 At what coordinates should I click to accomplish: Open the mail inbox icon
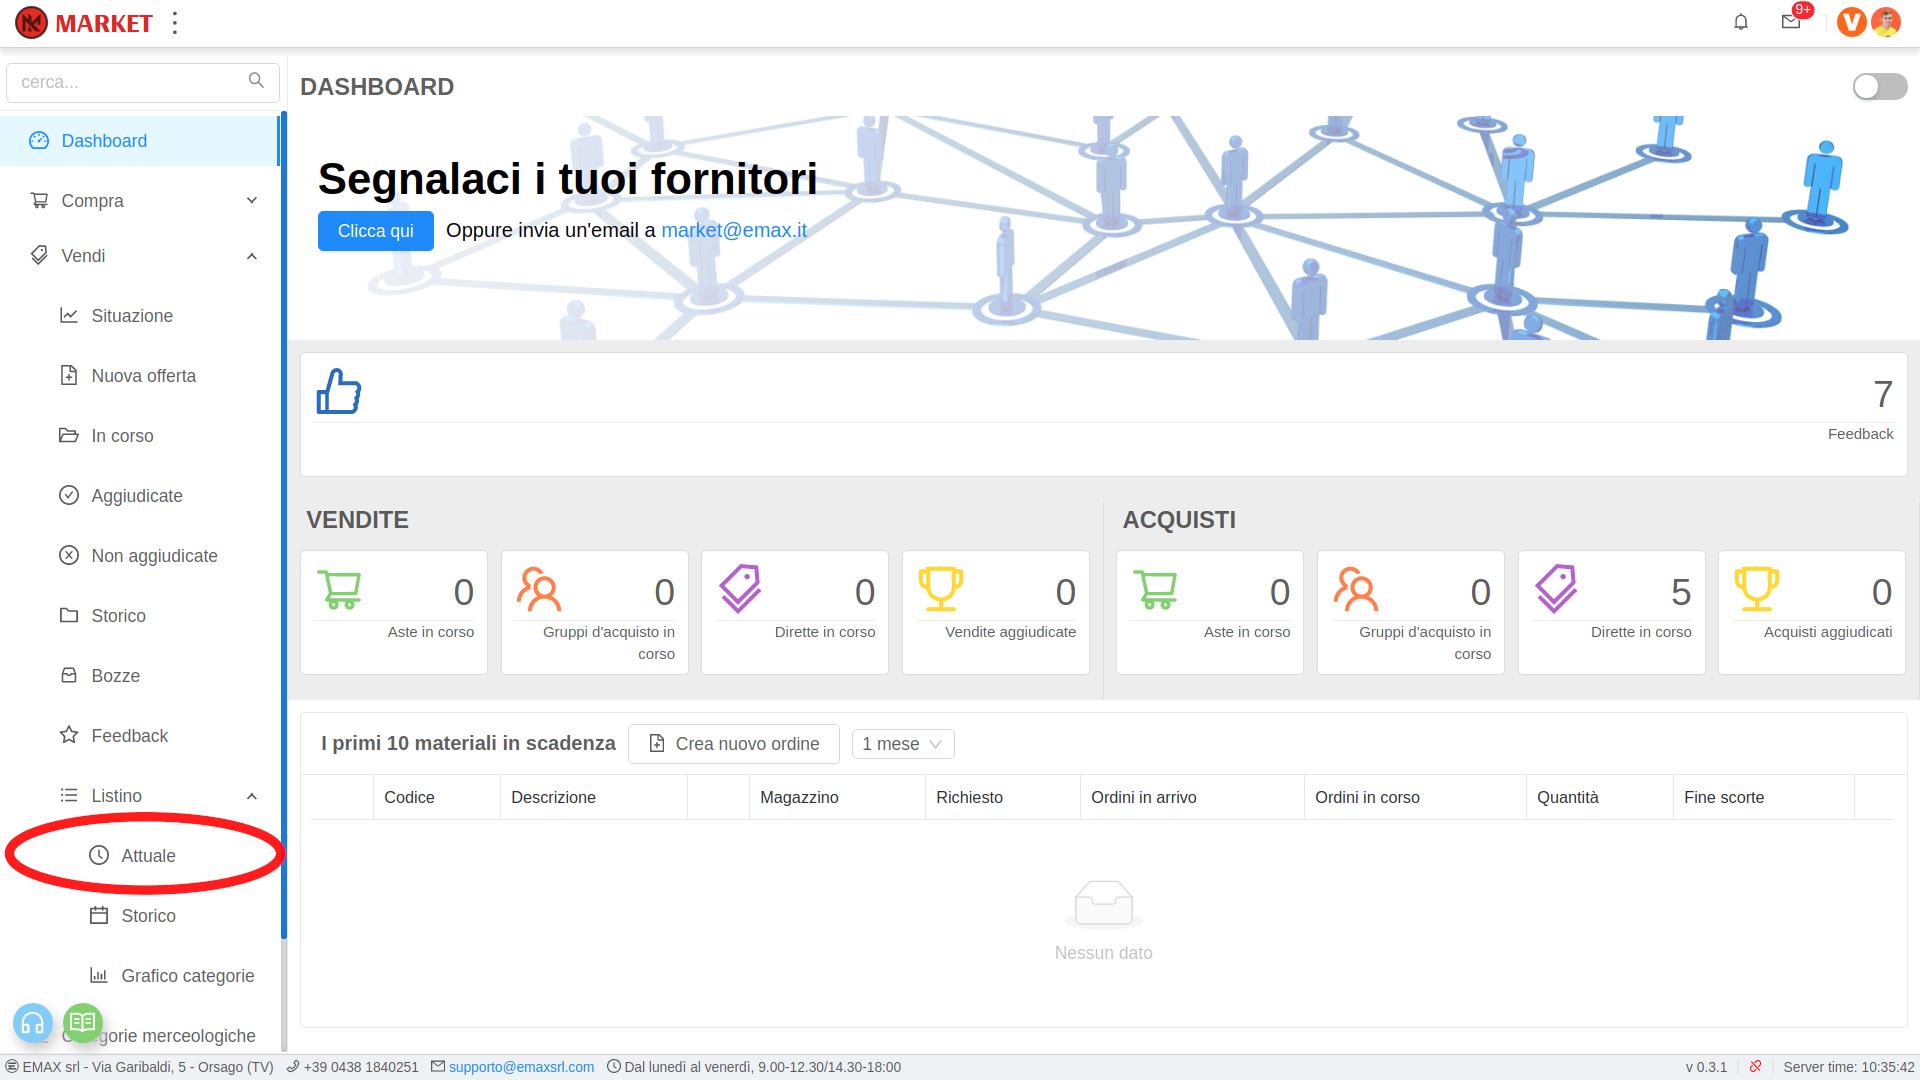tap(1791, 22)
